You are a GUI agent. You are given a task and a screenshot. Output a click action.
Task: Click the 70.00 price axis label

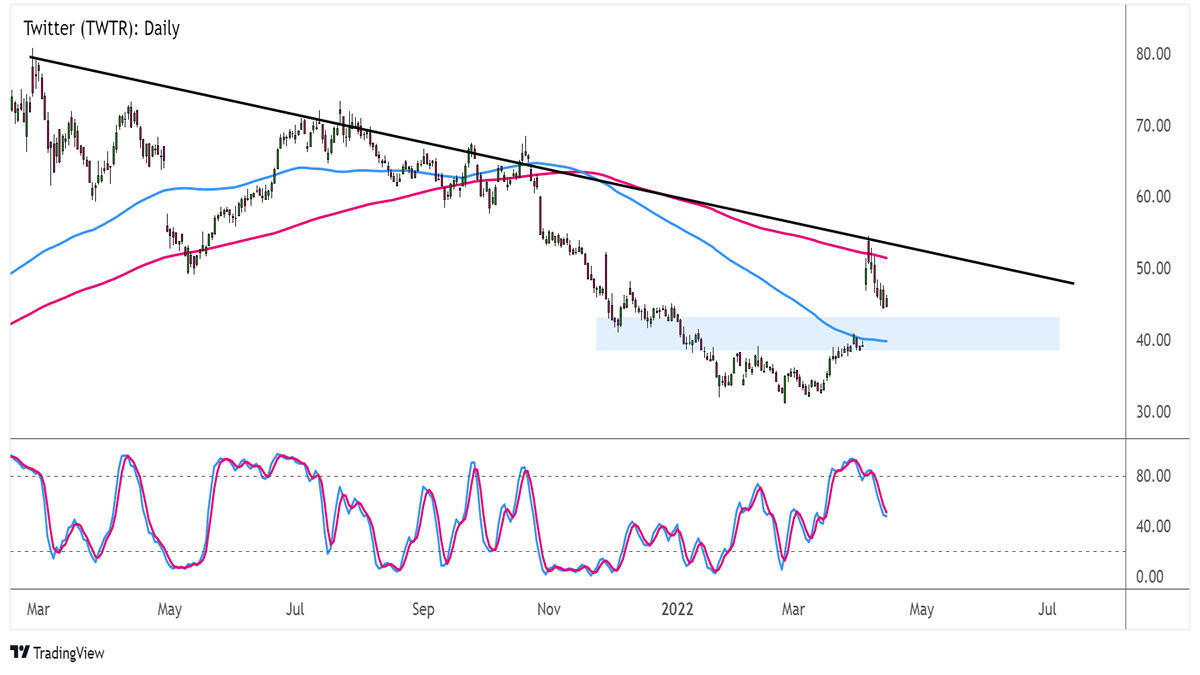(1155, 126)
